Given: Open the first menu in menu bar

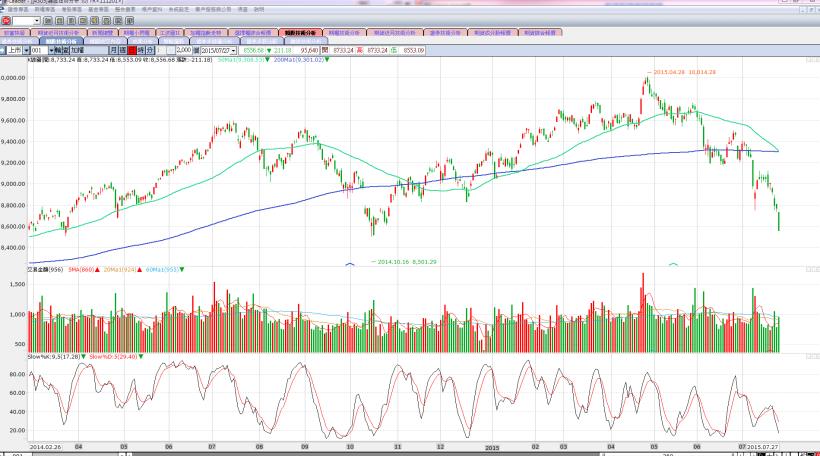Looking at the screenshot, I should click(14, 10).
